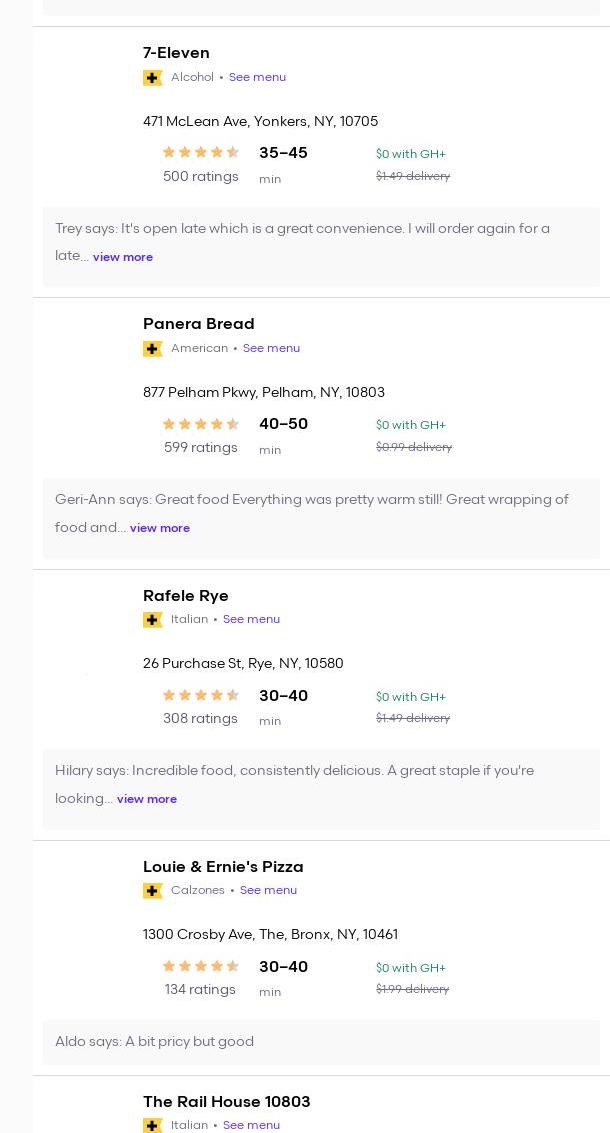610x1133 pixels.
Task: Open Panera Bread's See menu link
Action: [271, 348]
